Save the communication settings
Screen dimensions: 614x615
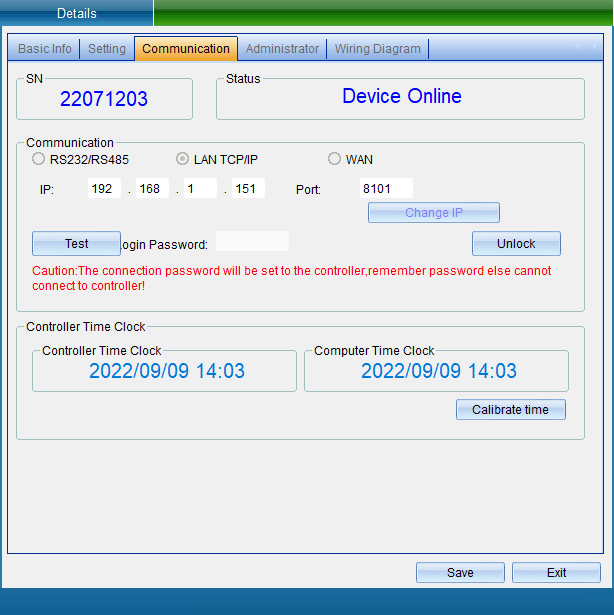click(x=460, y=573)
